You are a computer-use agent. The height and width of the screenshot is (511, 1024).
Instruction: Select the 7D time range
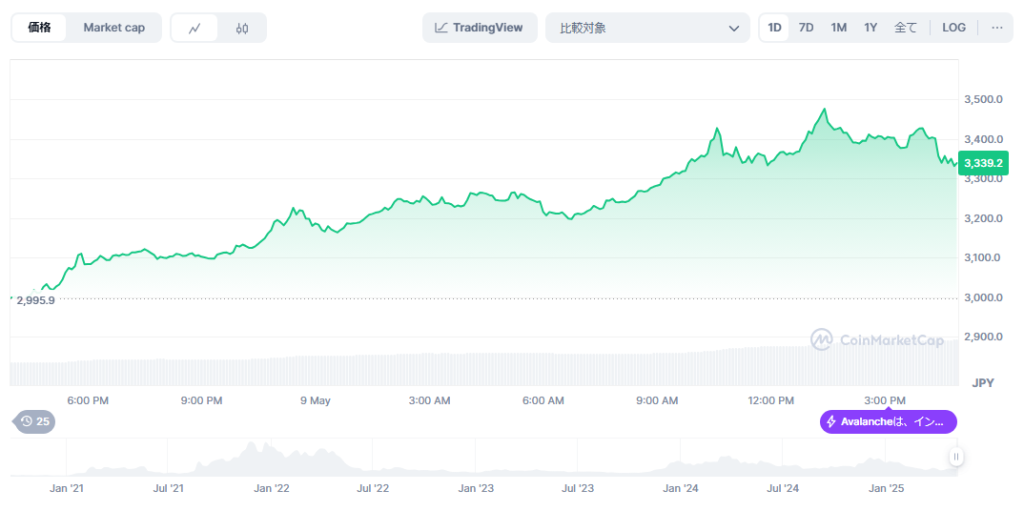(806, 28)
